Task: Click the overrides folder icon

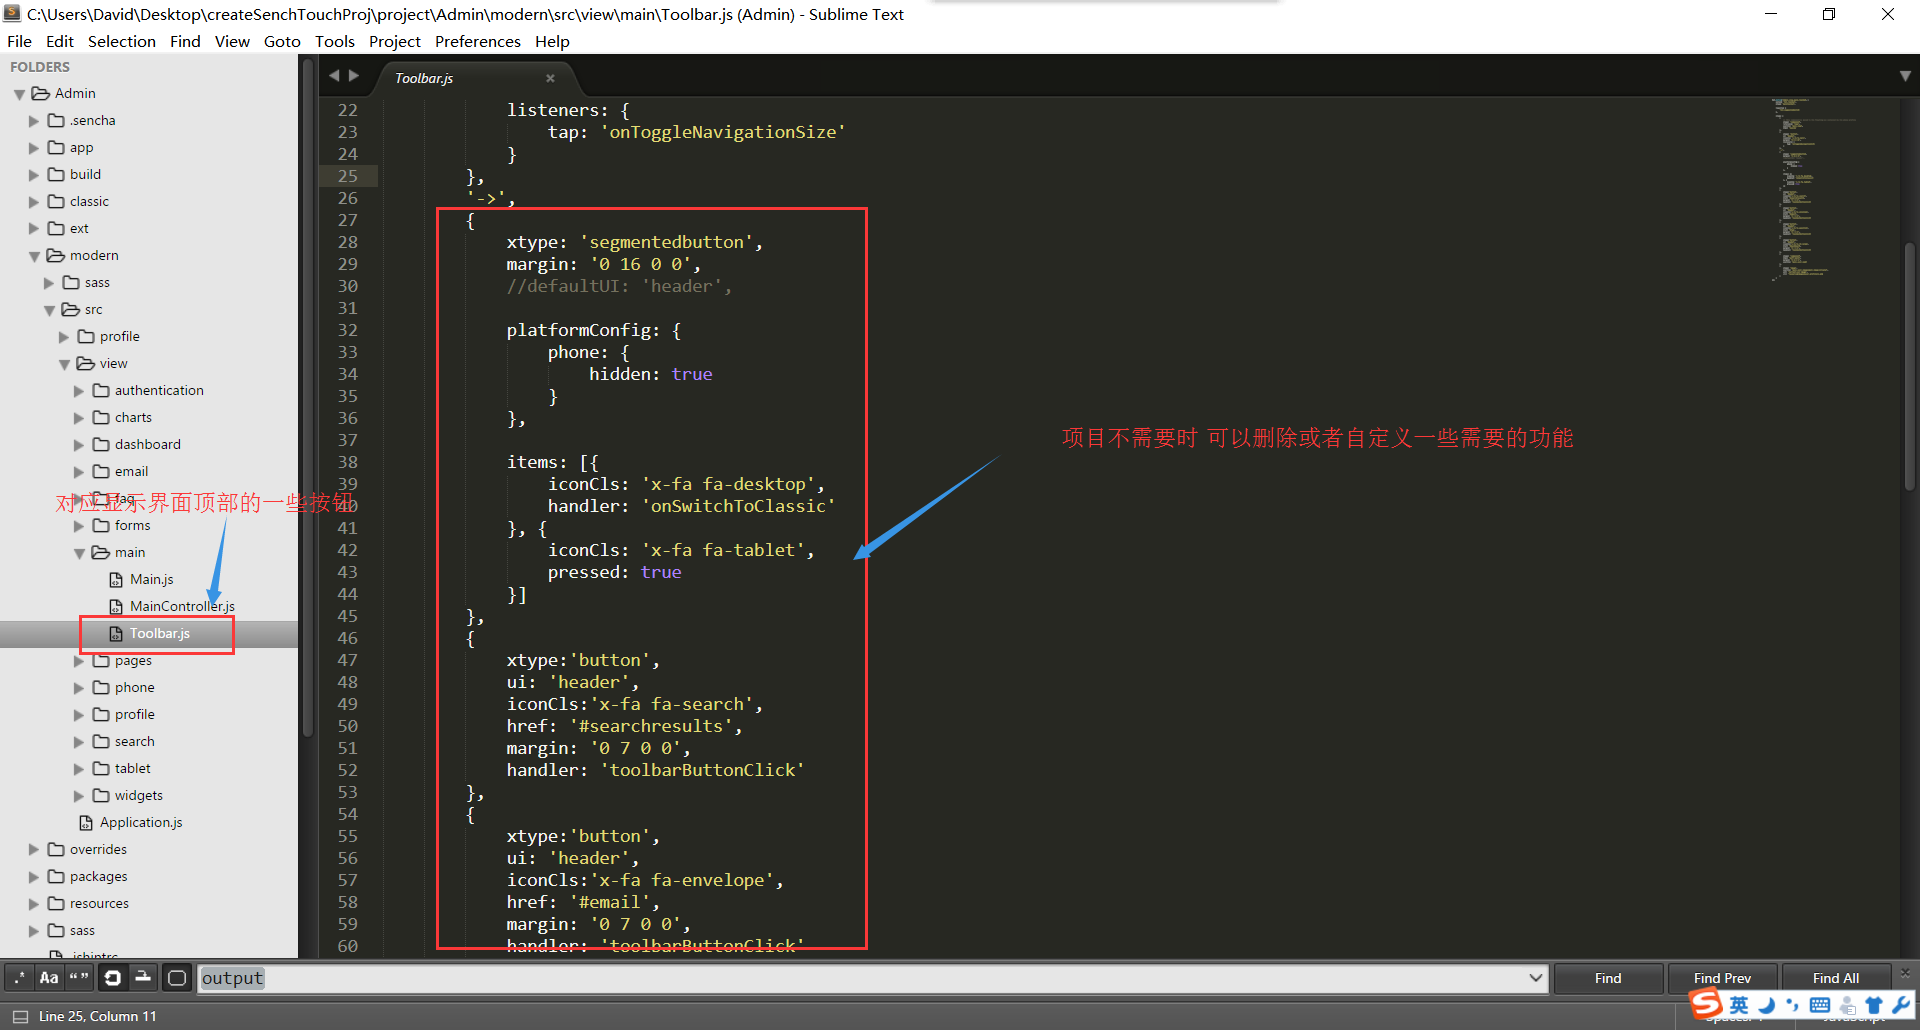Action: (x=56, y=849)
